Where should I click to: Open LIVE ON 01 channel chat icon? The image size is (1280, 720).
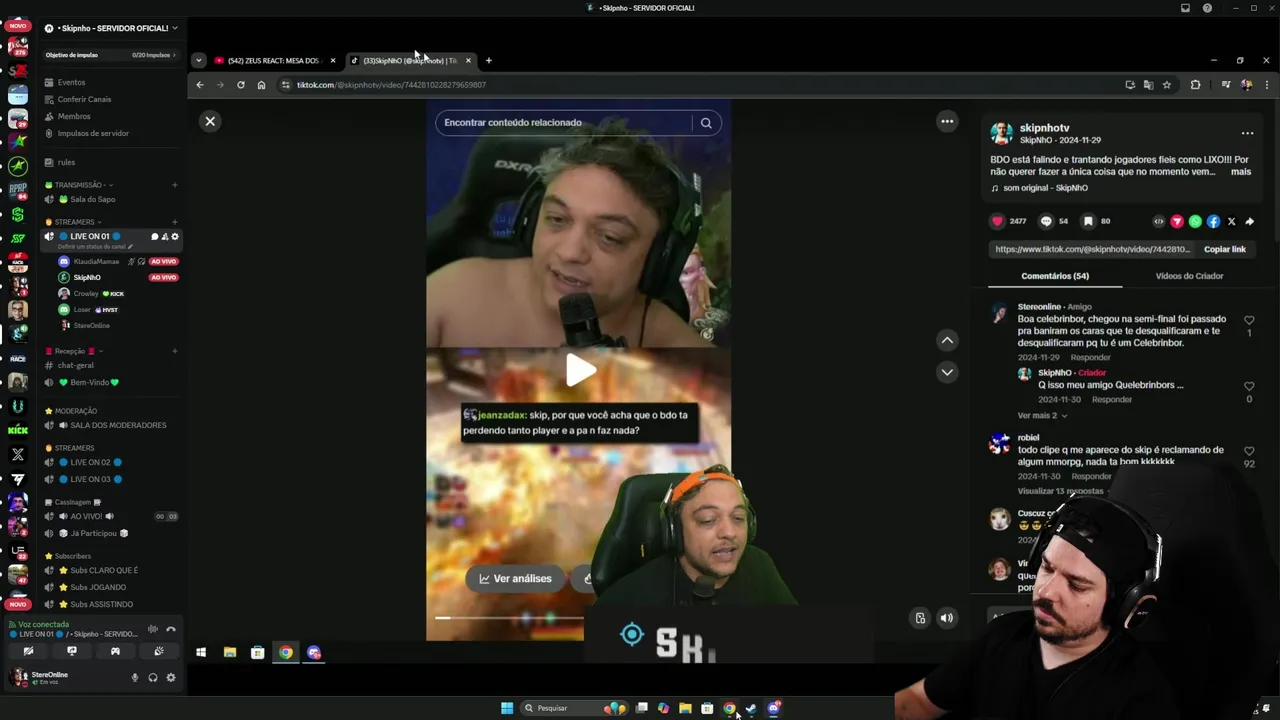pyautogui.click(x=154, y=237)
